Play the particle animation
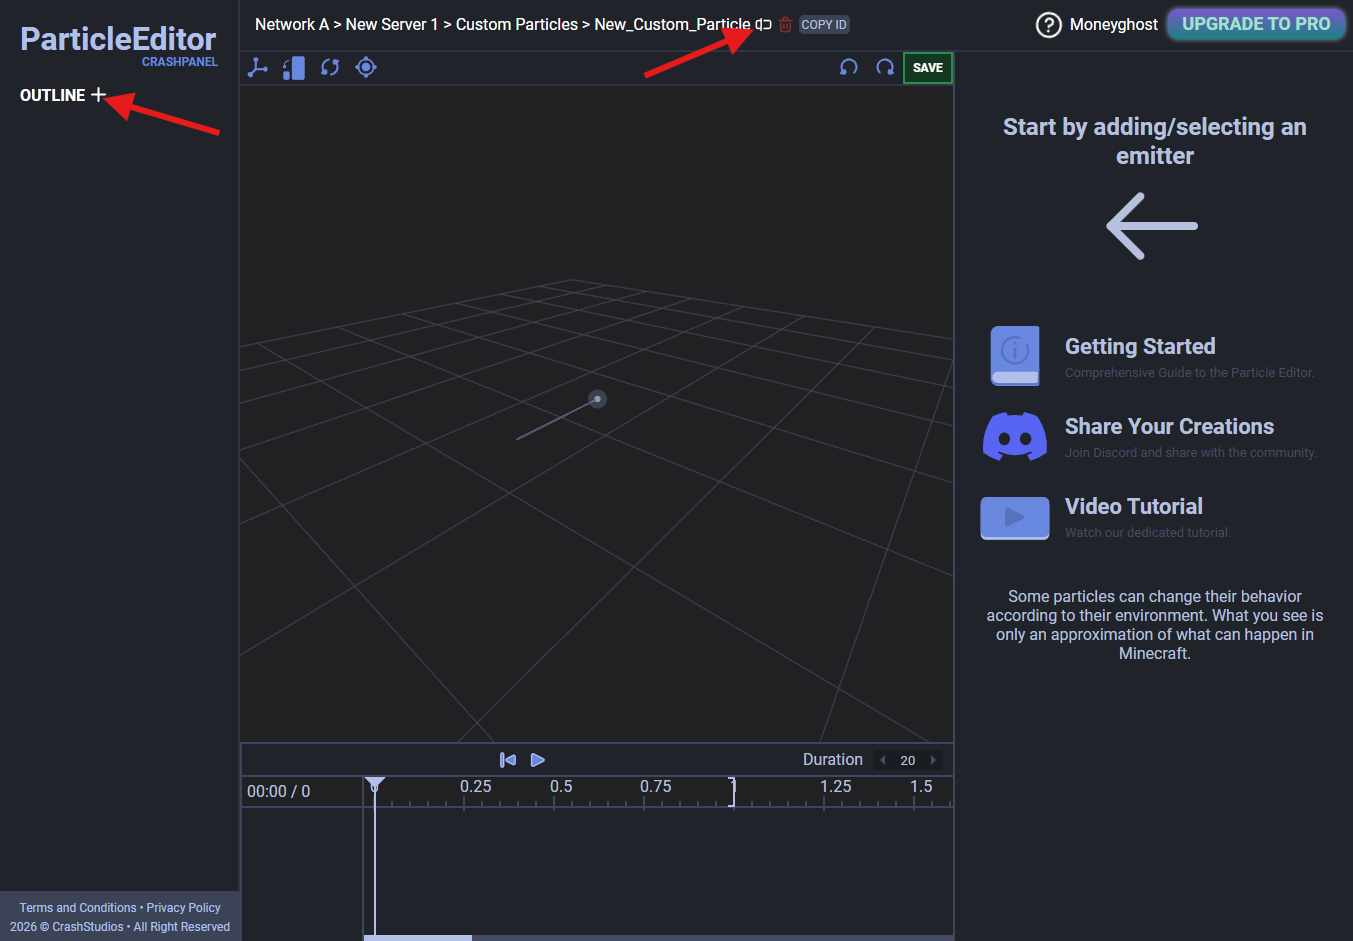1353x941 pixels. click(538, 760)
